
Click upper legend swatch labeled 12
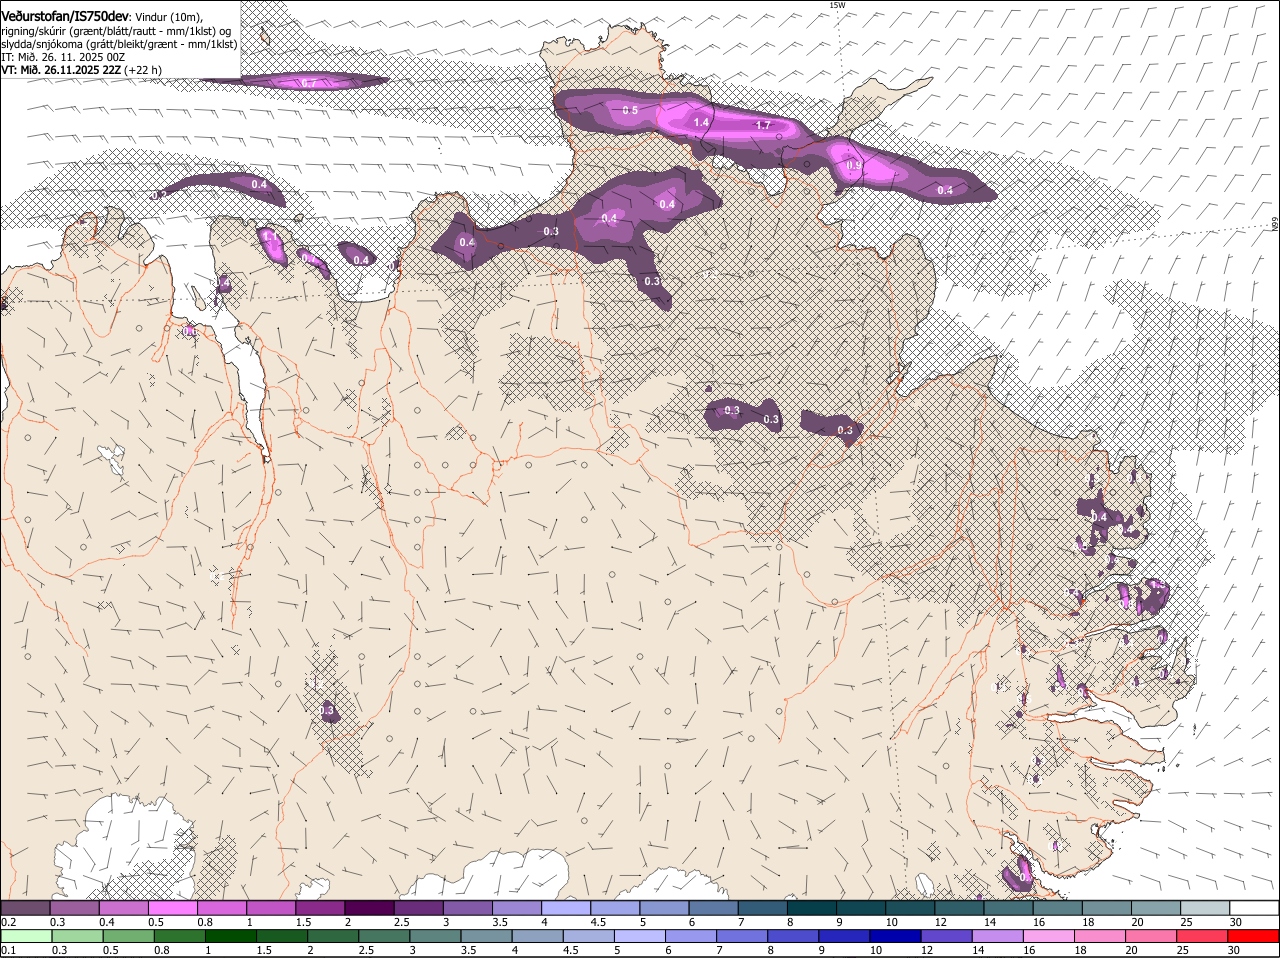(959, 907)
